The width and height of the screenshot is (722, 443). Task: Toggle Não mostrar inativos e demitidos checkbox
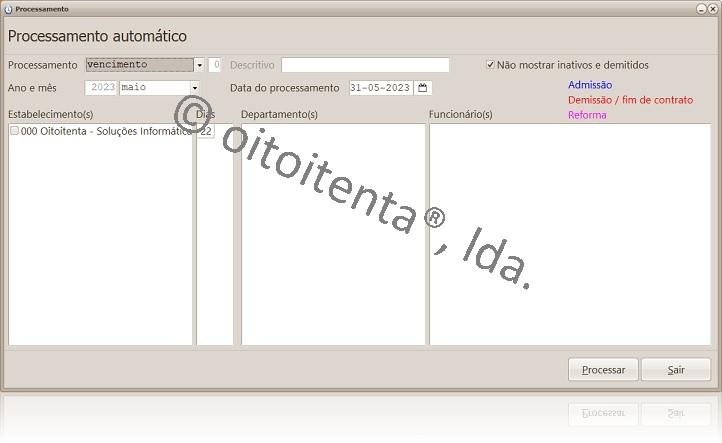point(490,65)
